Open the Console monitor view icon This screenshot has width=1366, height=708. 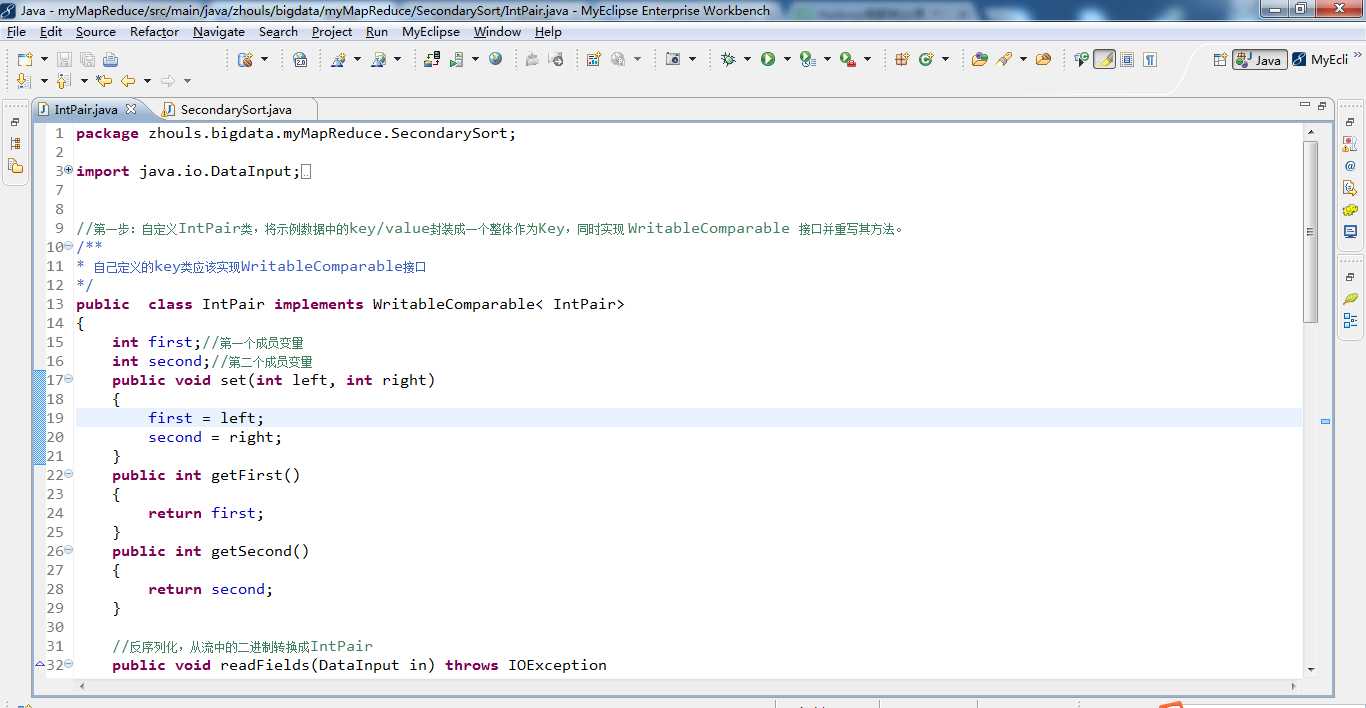pyautogui.click(x=1350, y=232)
